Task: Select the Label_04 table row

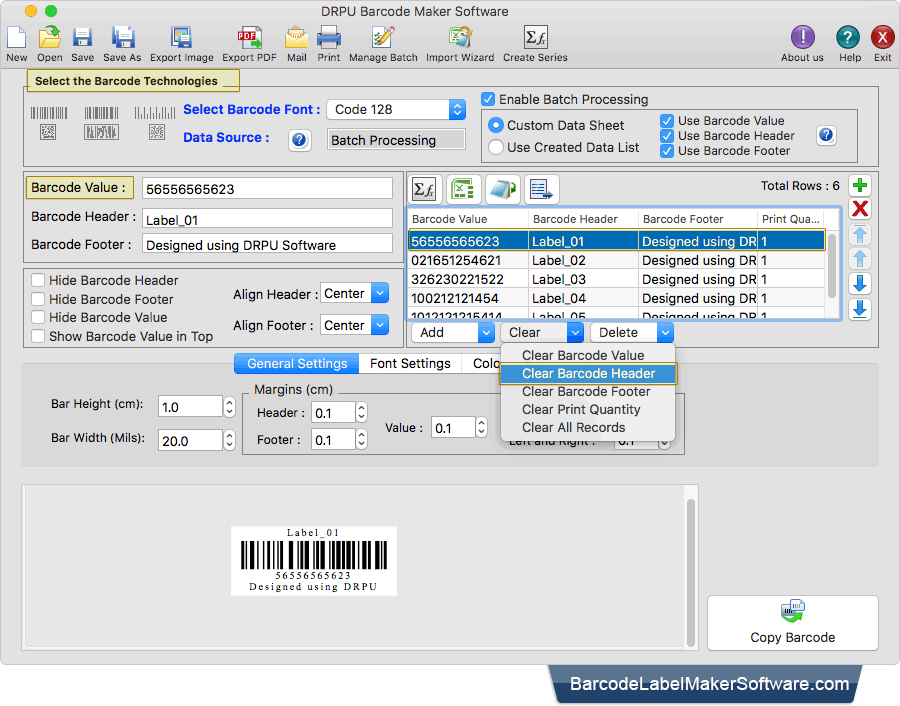Action: [x=616, y=298]
